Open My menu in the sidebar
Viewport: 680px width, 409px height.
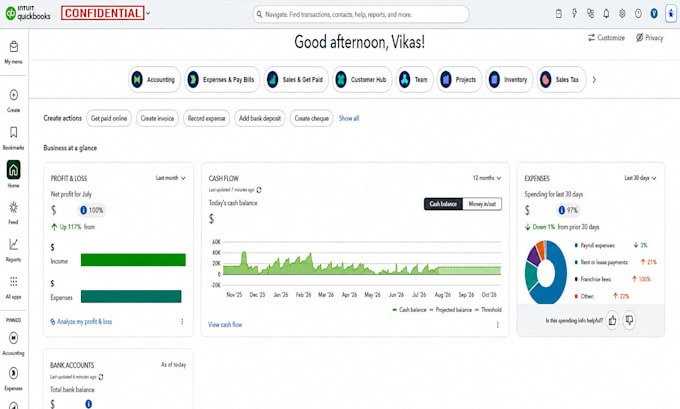click(13, 52)
